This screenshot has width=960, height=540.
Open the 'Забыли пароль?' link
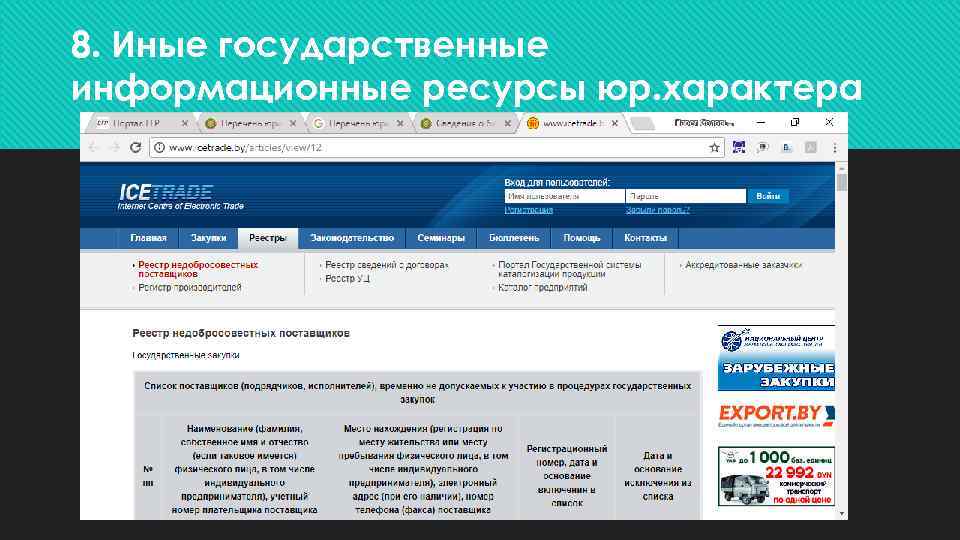pyautogui.click(x=657, y=210)
